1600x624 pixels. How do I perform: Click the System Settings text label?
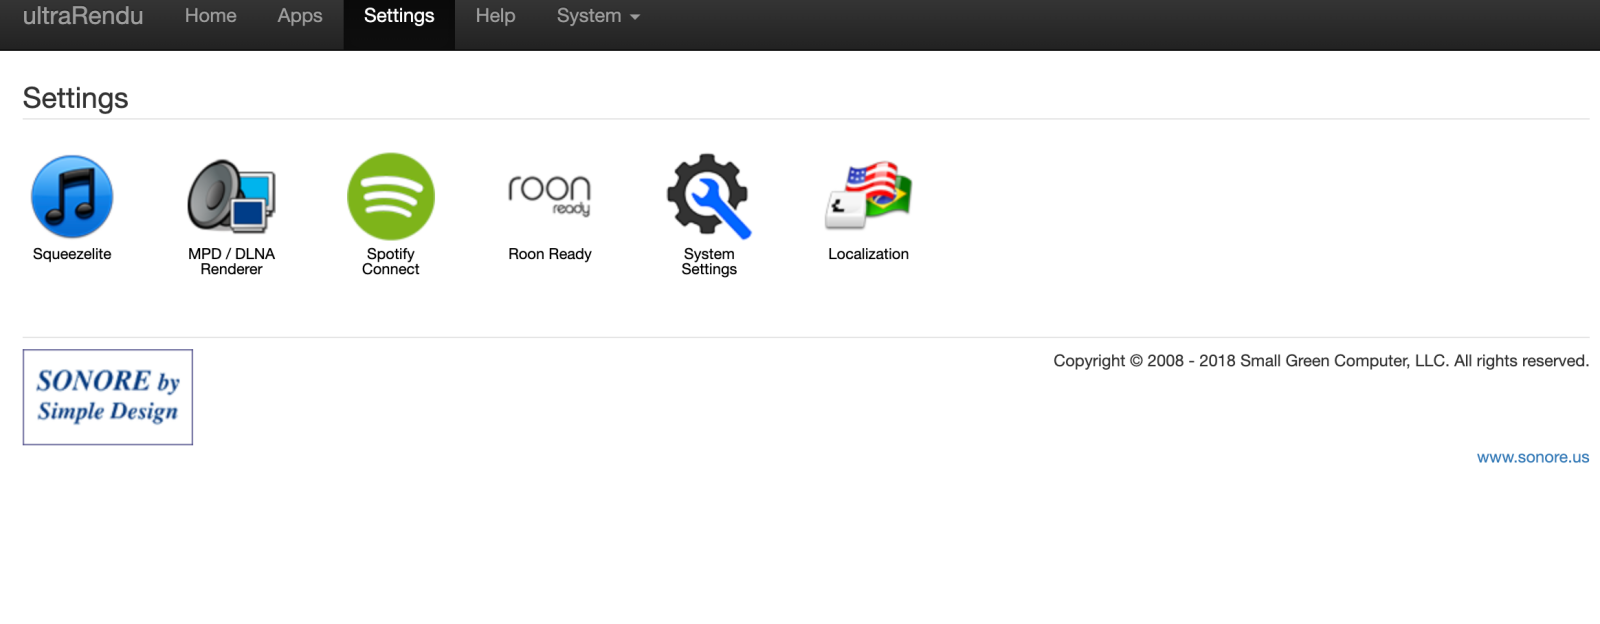click(709, 261)
